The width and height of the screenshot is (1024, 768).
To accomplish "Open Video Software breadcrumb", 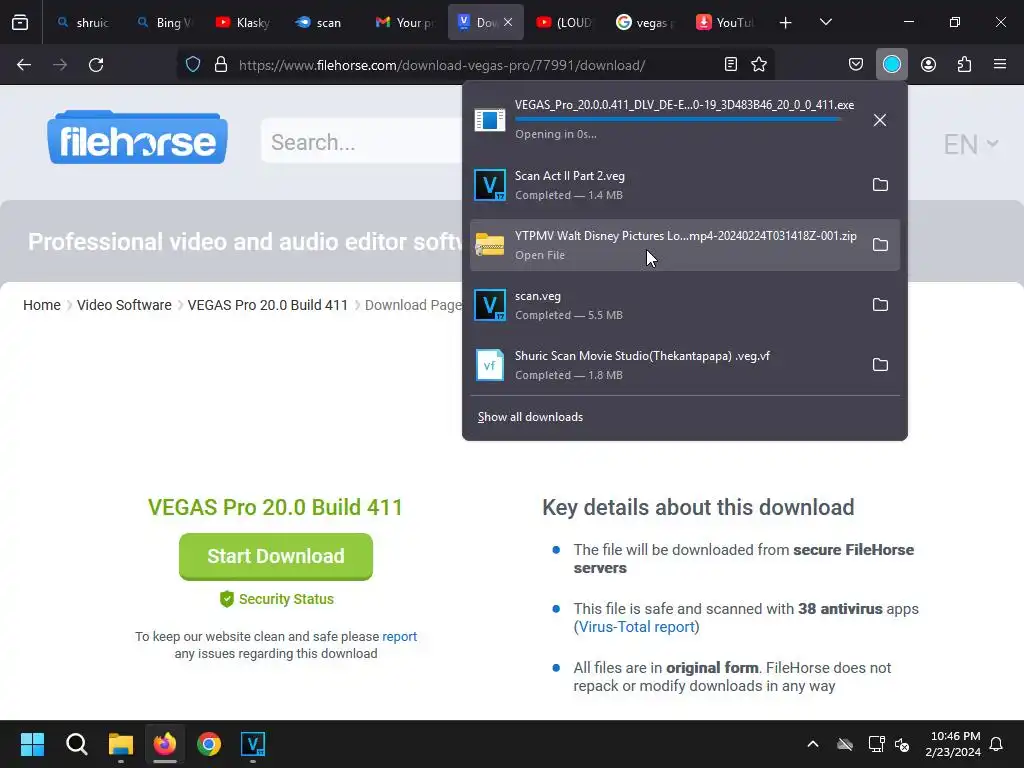I will [x=124, y=305].
